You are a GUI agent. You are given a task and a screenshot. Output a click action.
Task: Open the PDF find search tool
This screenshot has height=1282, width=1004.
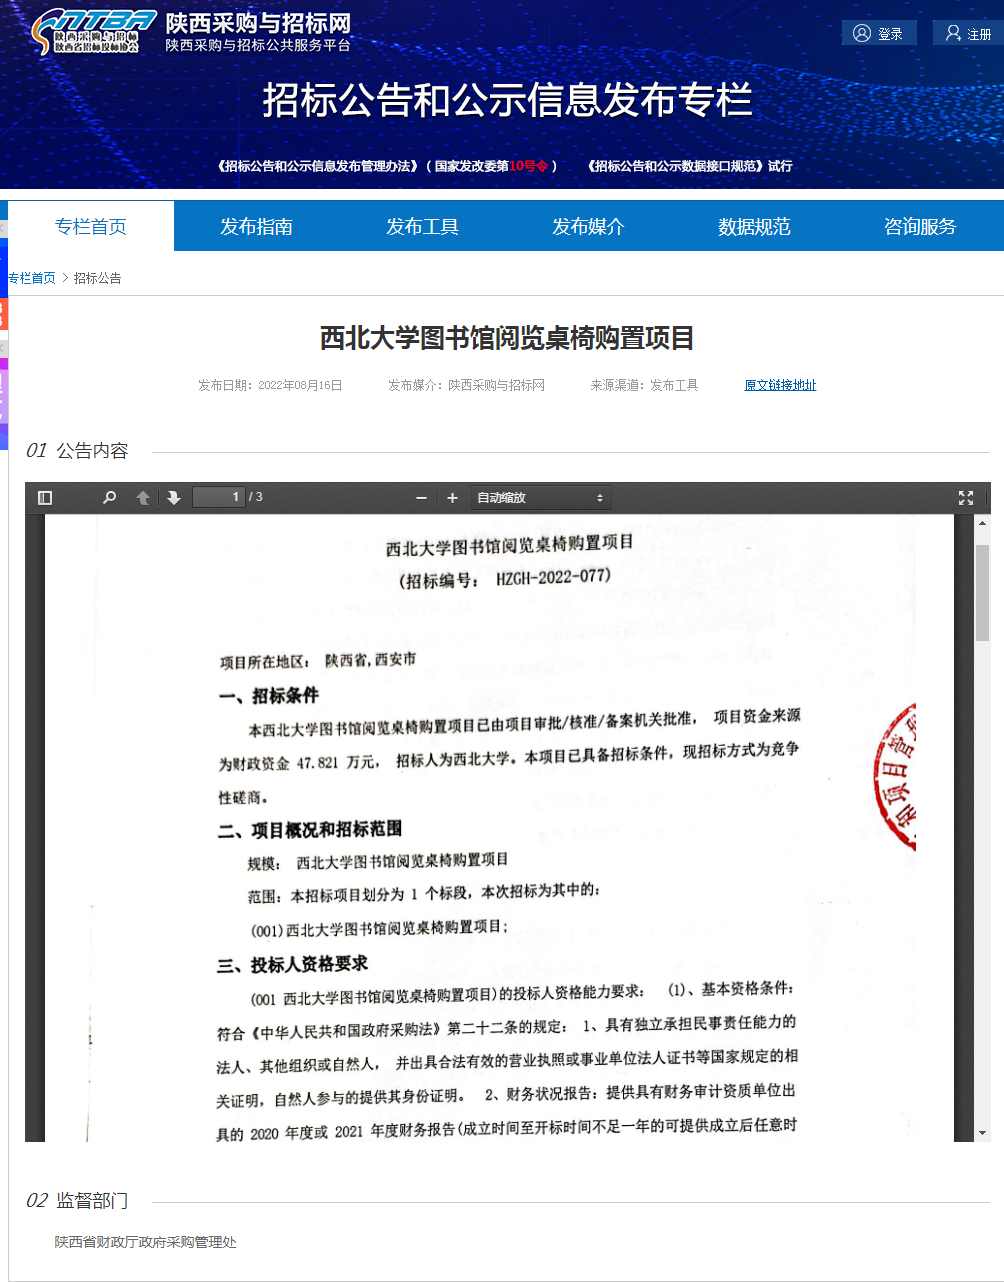[x=110, y=498]
